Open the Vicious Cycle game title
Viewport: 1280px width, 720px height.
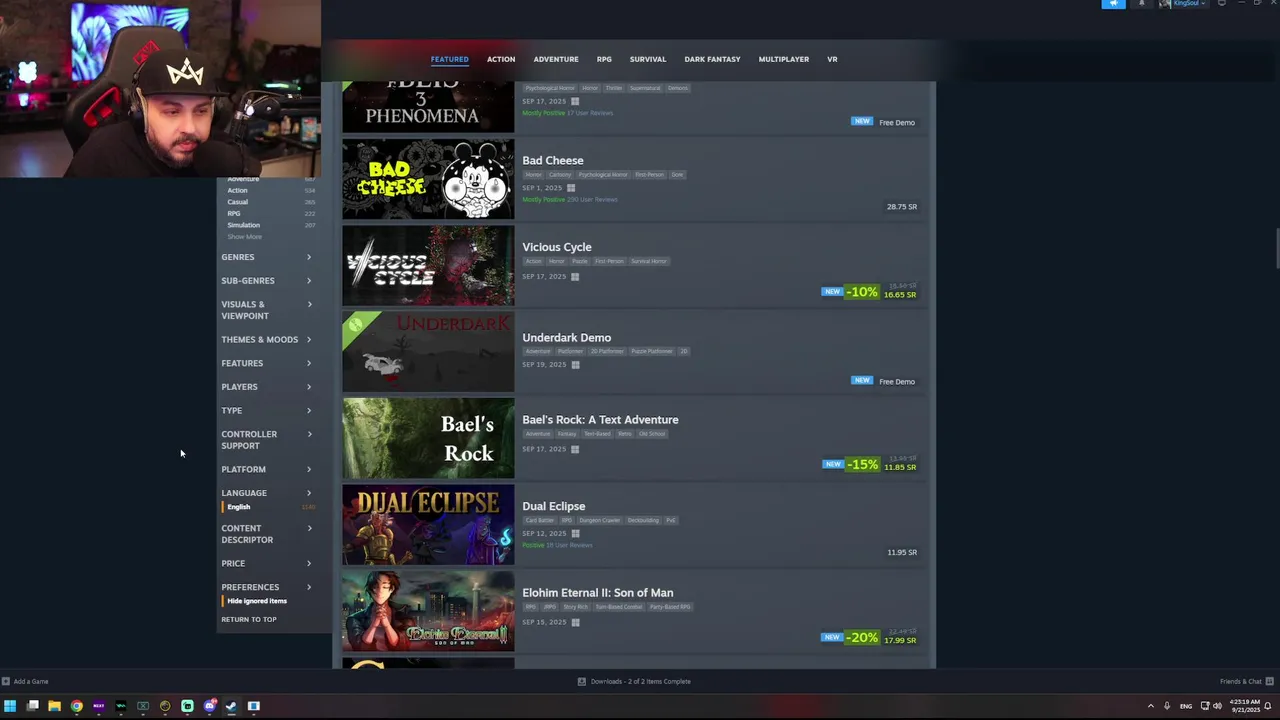pyautogui.click(x=557, y=247)
